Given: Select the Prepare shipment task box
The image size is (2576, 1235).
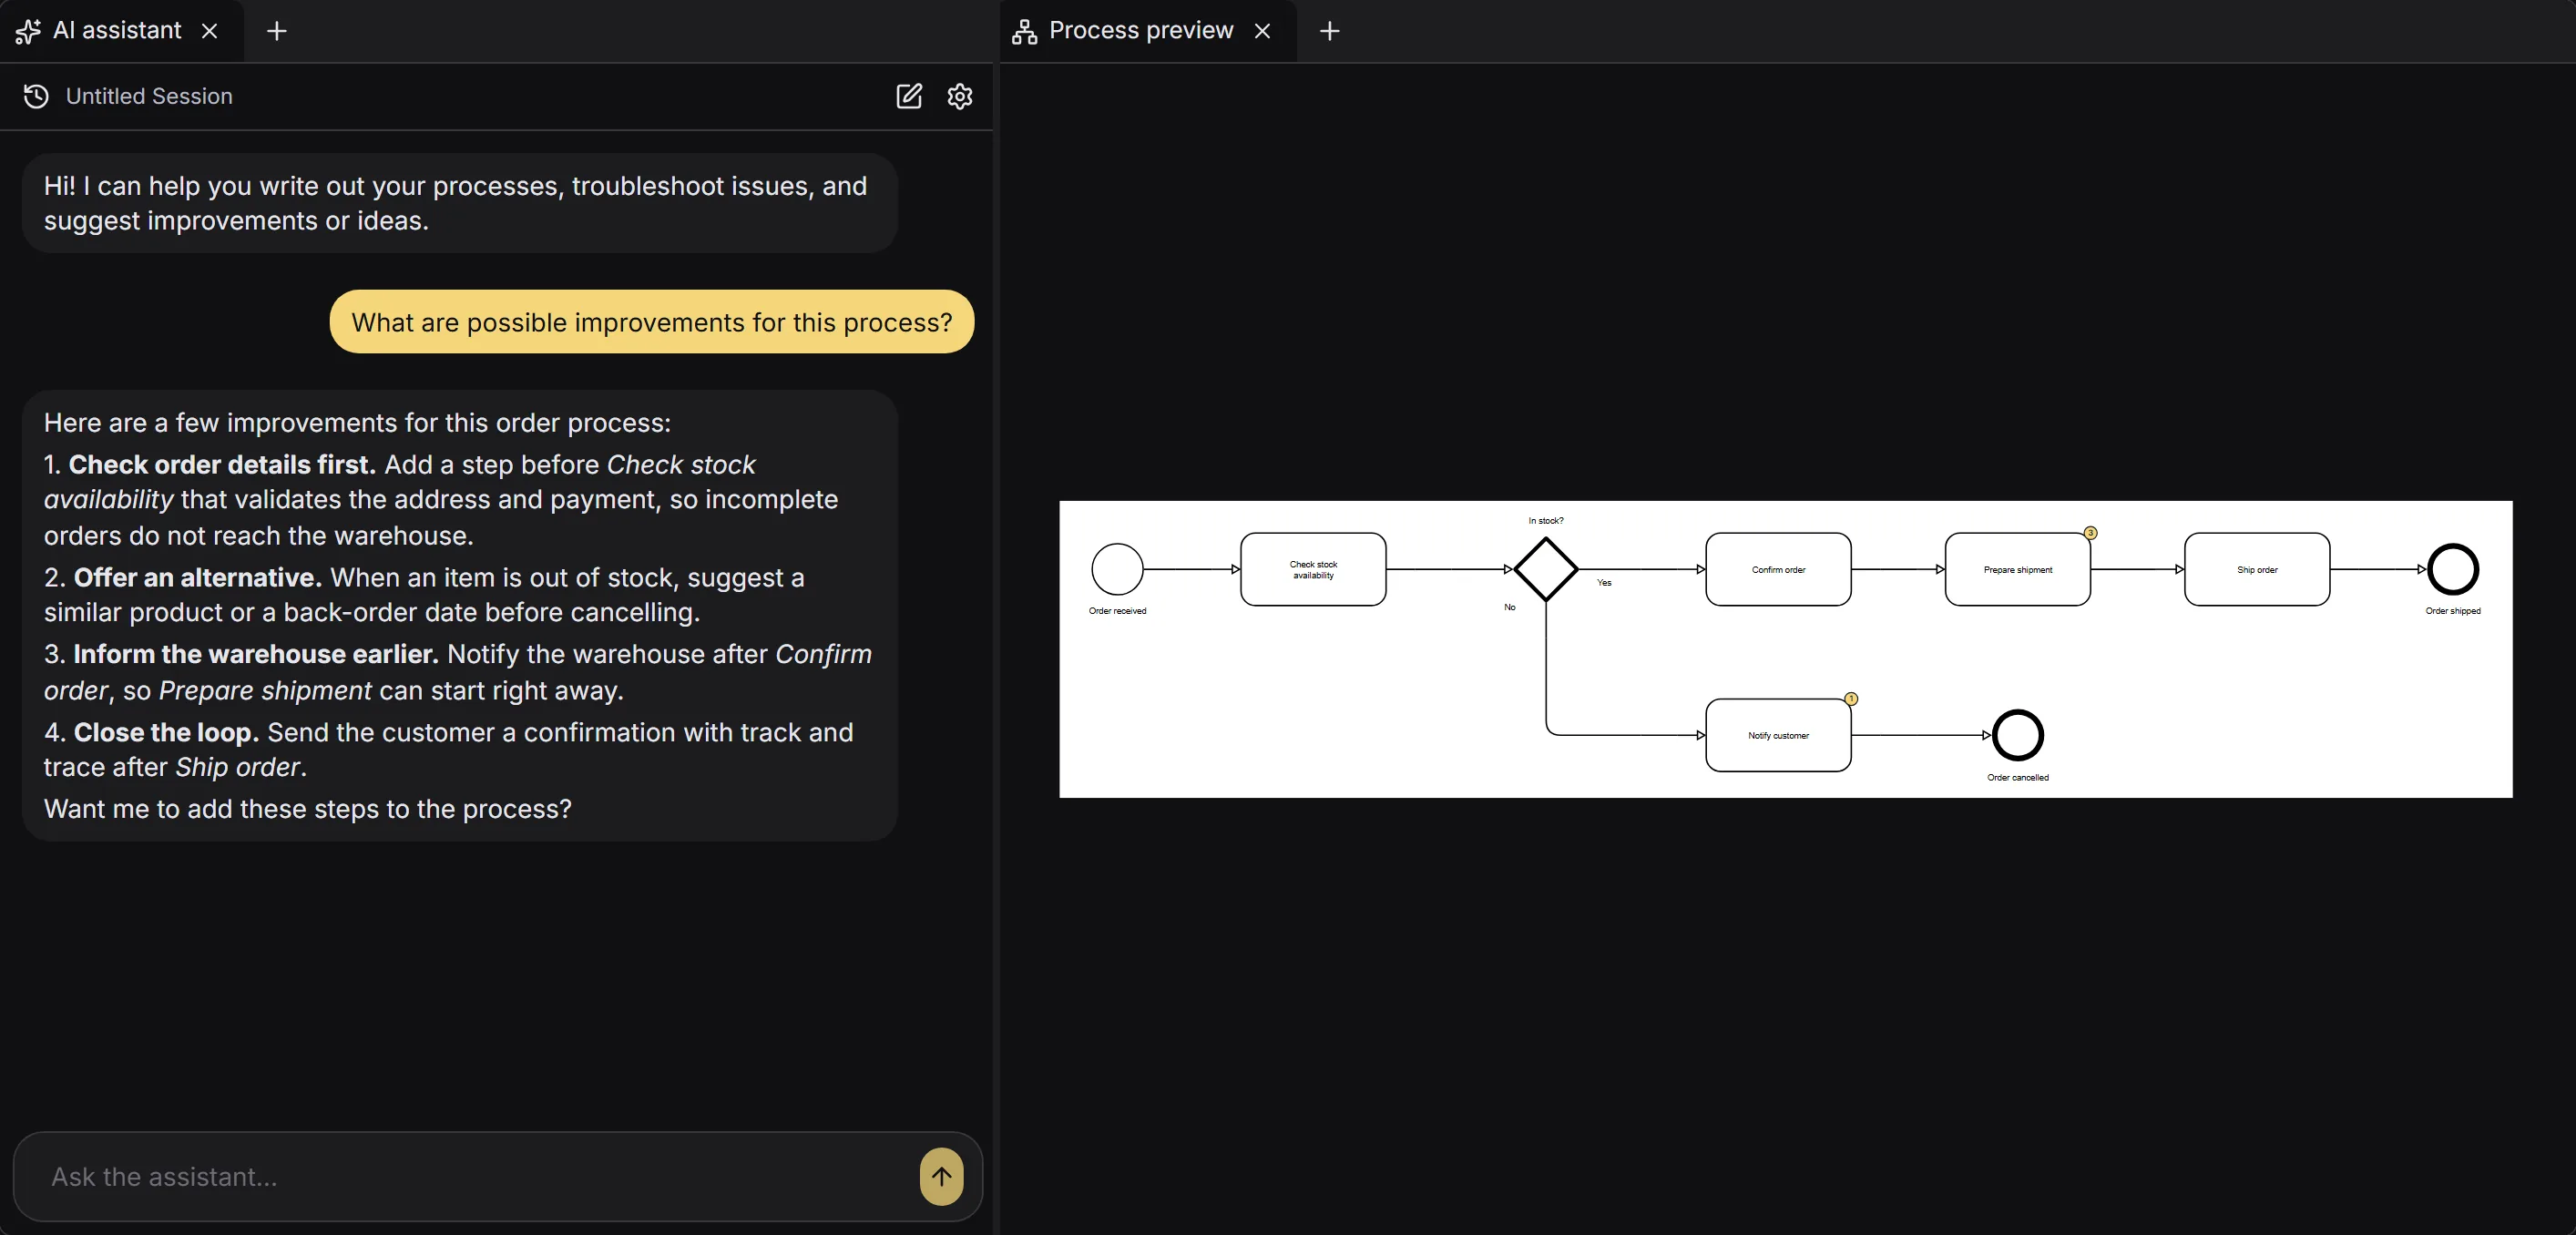Looking at the screenshot, I should pyautogui.click(x=2017, y=569).
